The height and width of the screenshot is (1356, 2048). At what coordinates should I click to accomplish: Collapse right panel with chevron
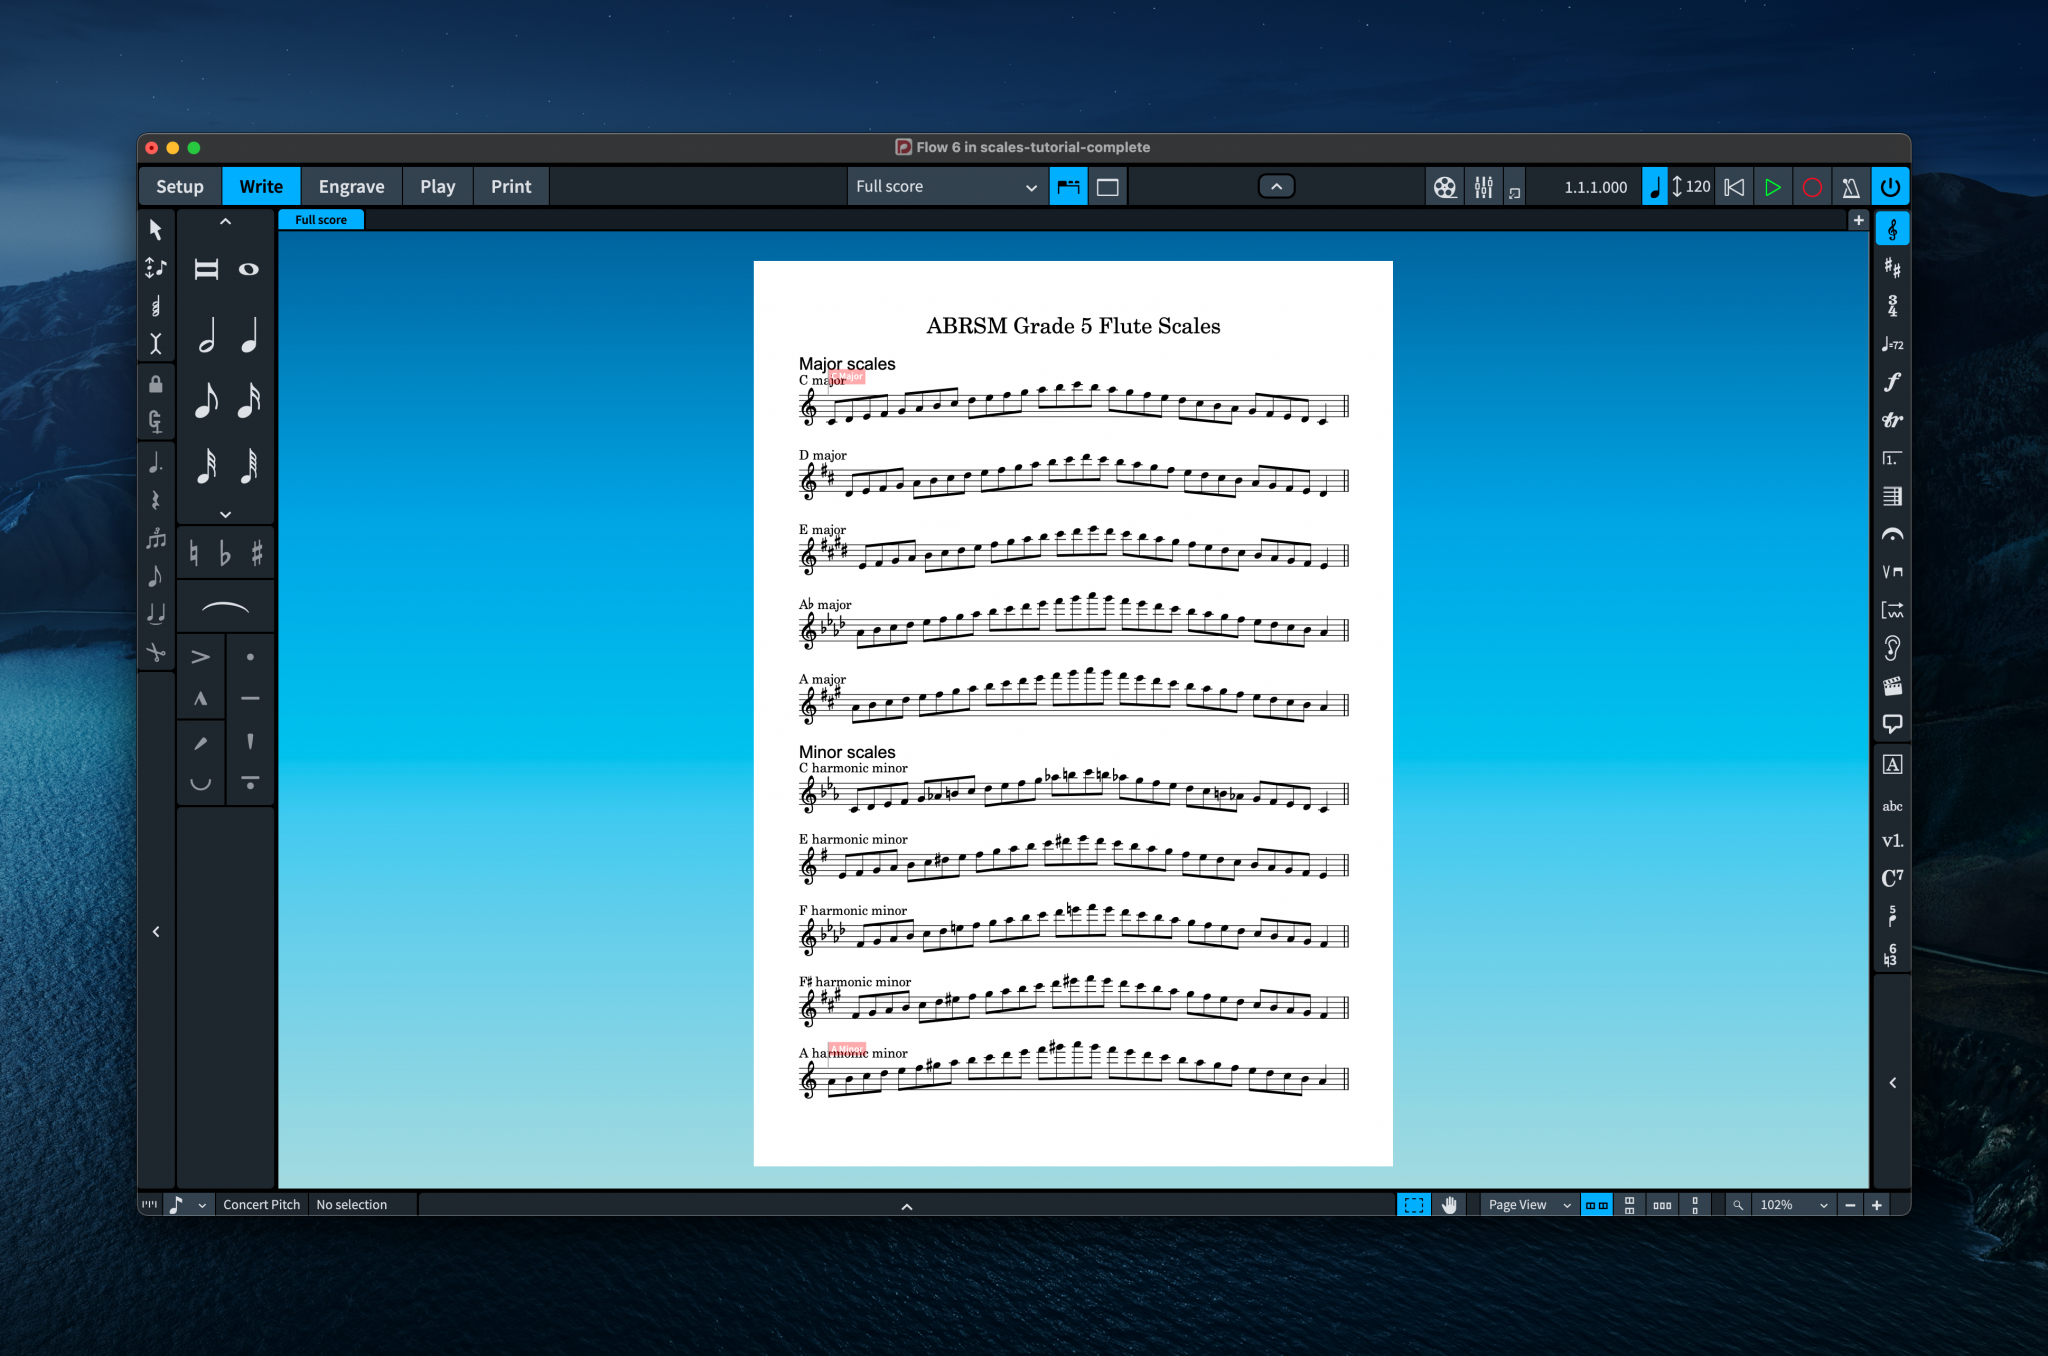click(x=1892, y=1083)
